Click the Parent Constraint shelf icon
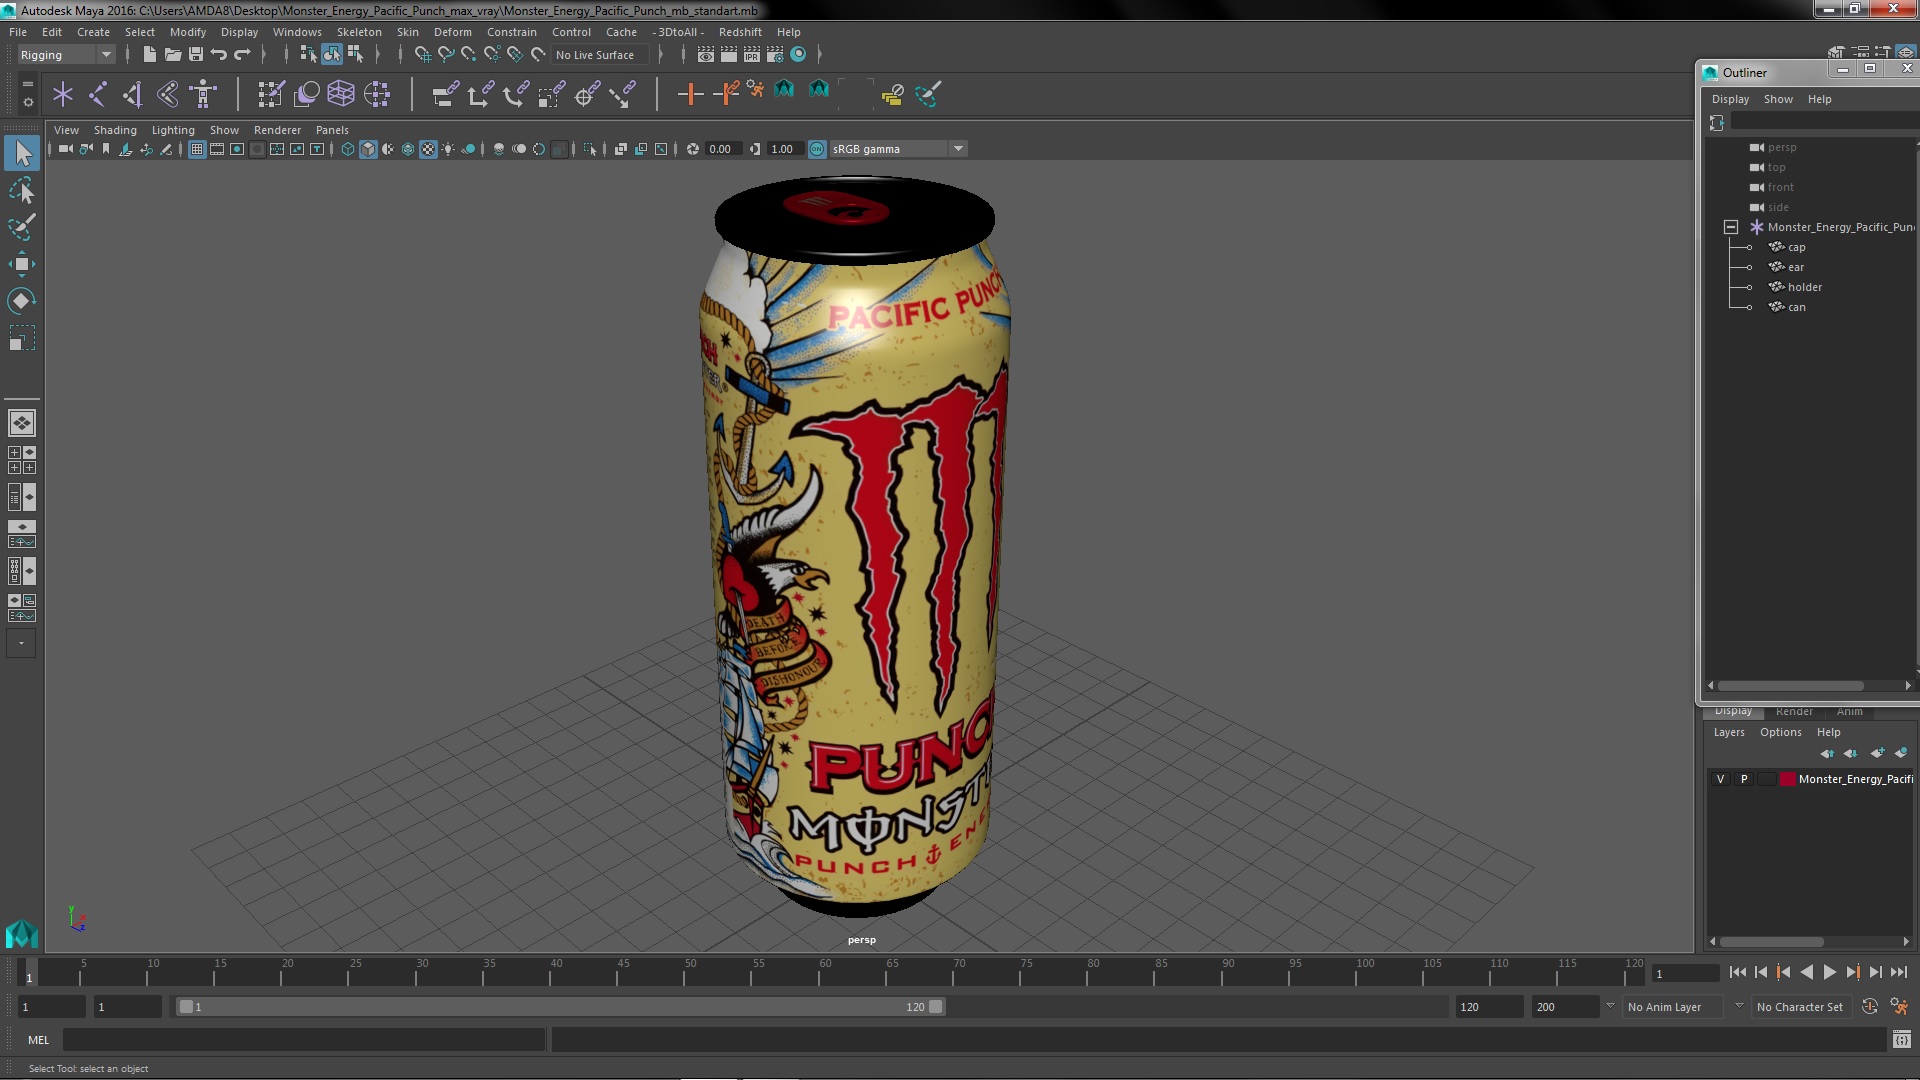This screenshot has width=1920, height=1080. point(445,94)
